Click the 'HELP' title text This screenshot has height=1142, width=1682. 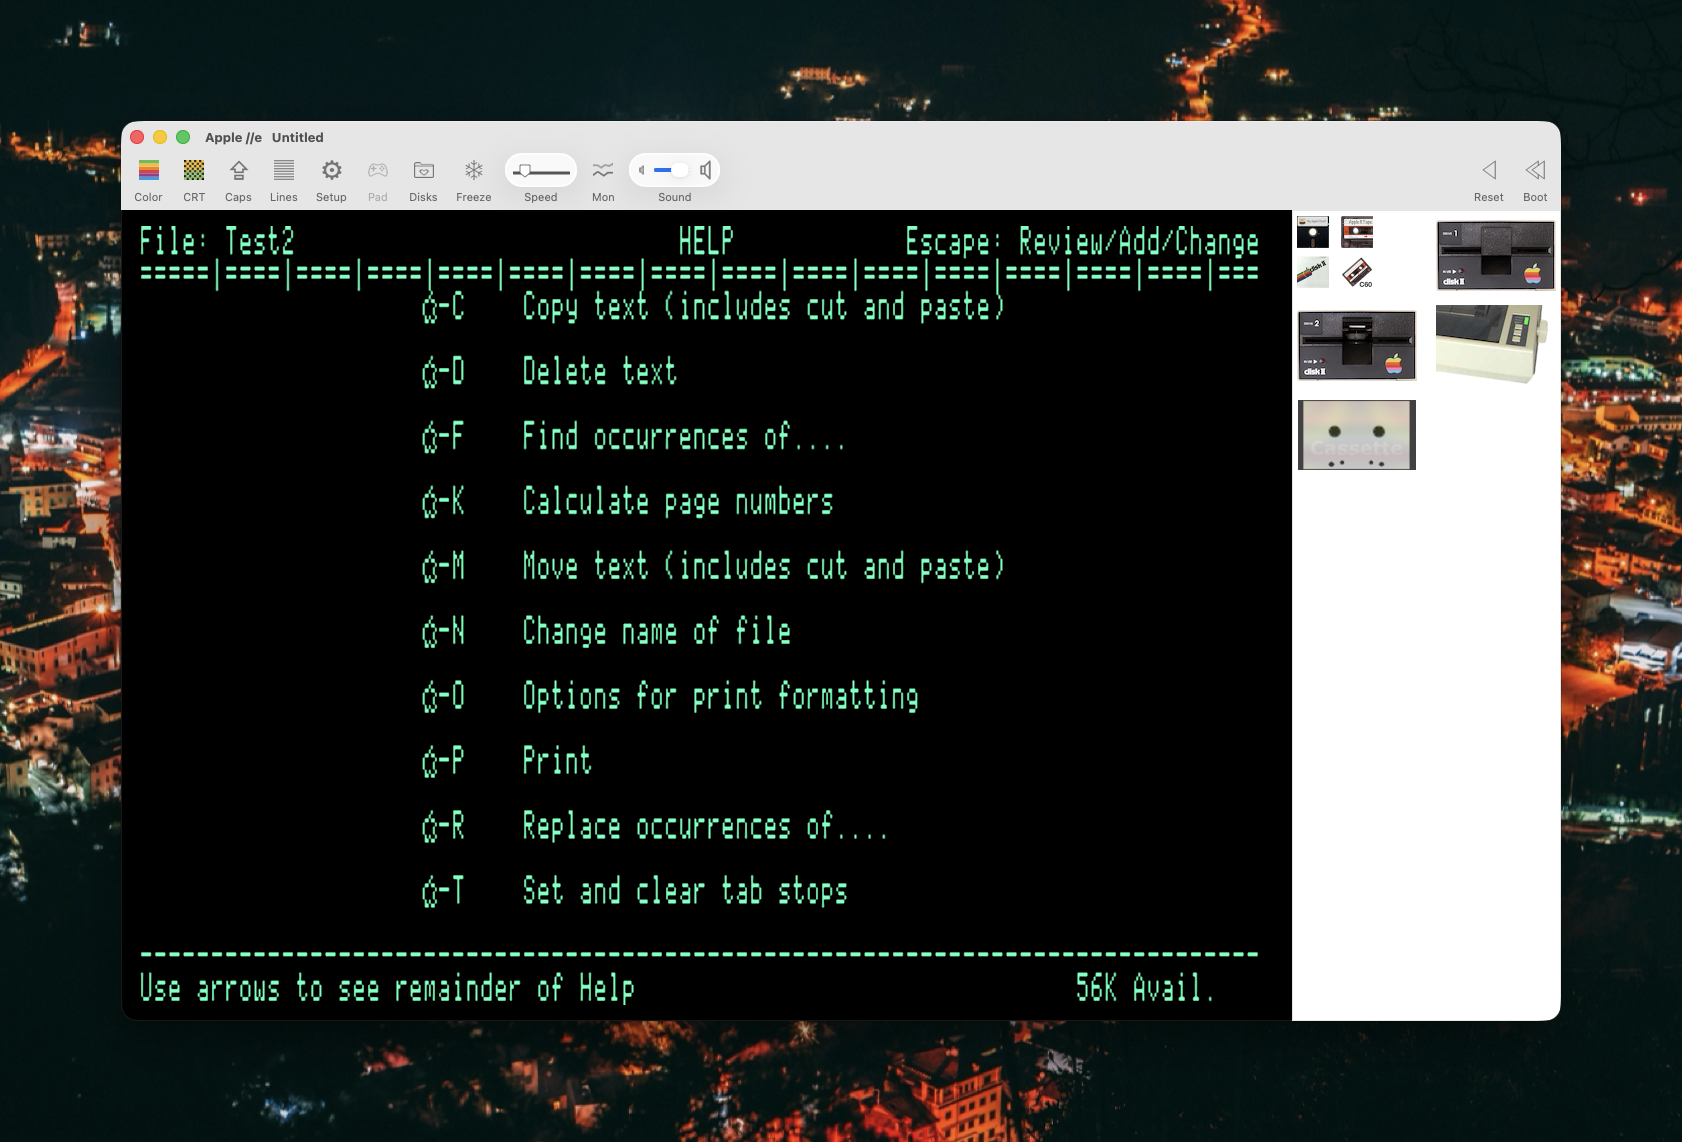(x=706, y=242)
